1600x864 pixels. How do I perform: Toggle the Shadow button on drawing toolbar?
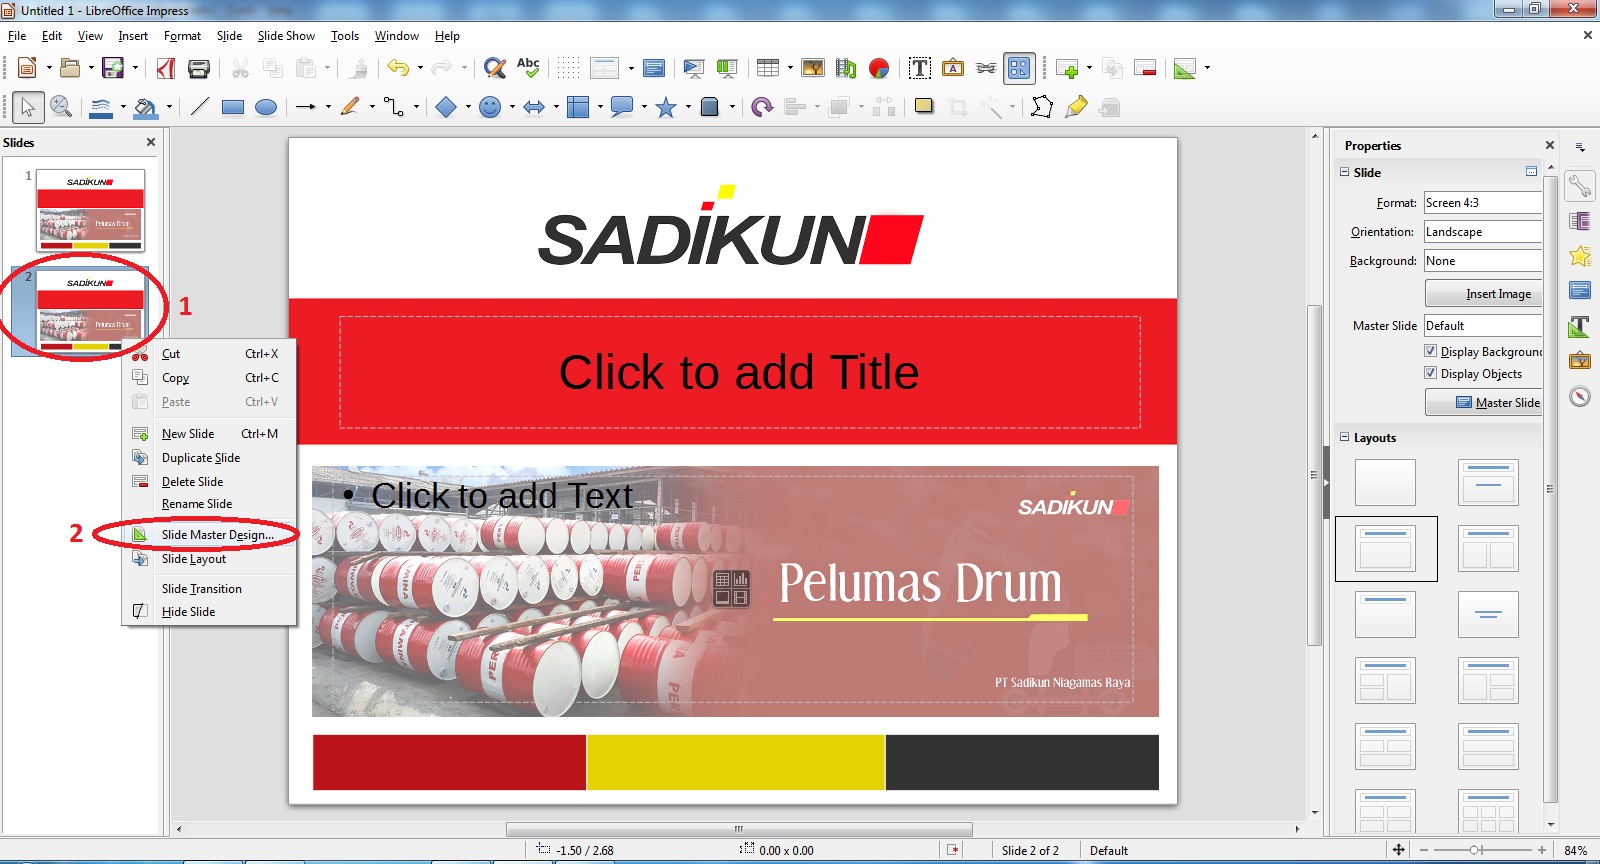pos(924,107)
